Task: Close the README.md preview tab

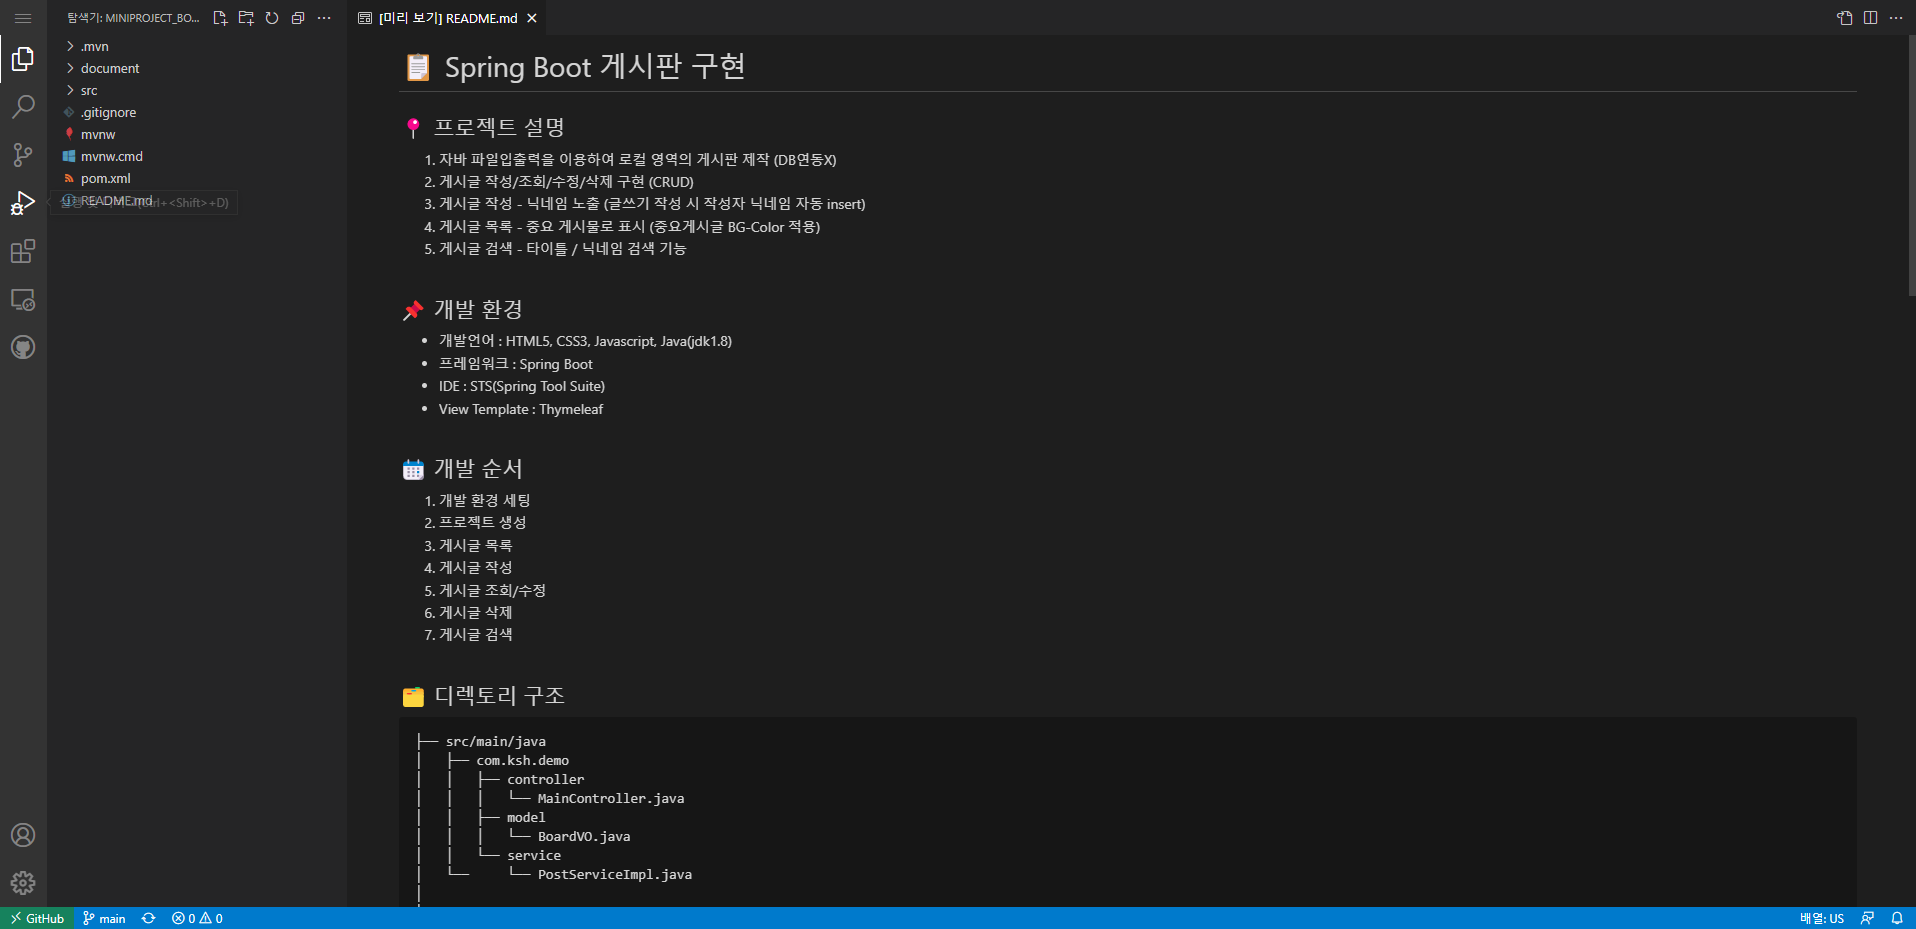Action: [x=532, y=18]
